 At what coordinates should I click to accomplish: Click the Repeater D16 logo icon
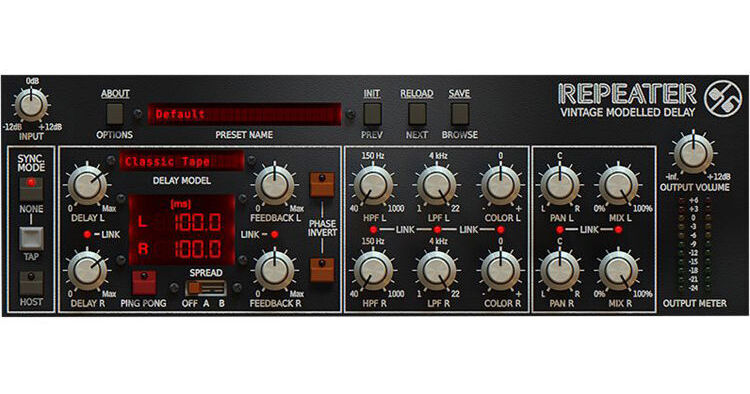723,99
